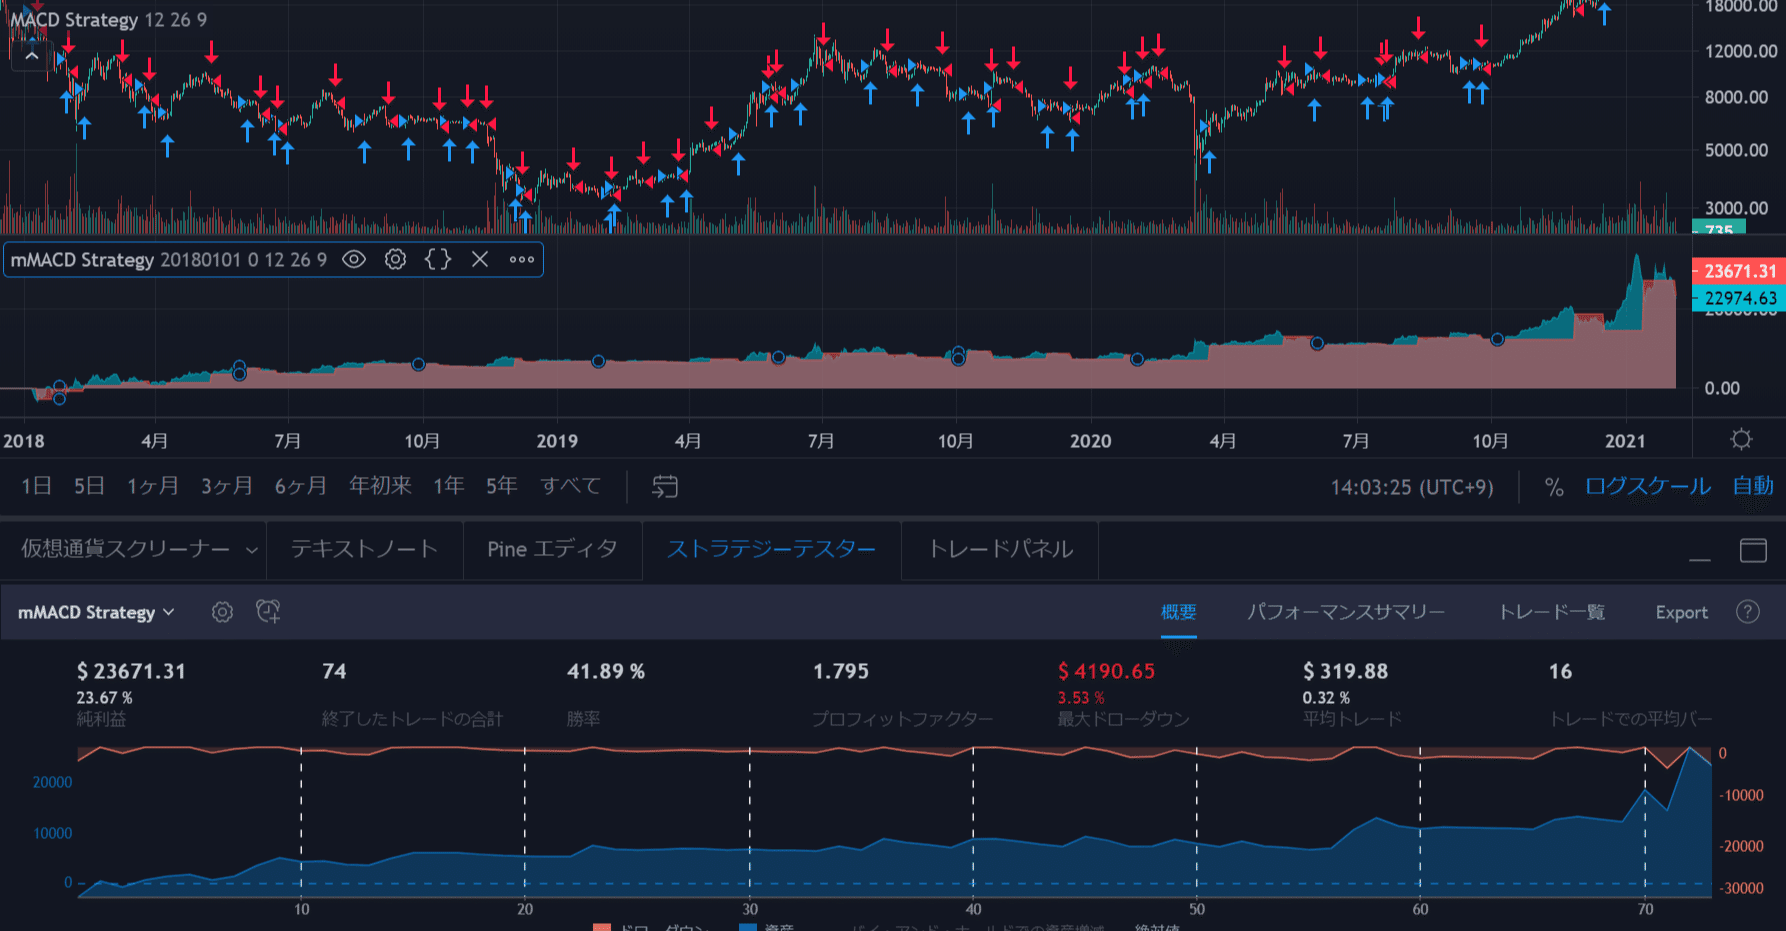Open the Pine エディタ tab
The height and width of the screenshot is (931, 1786).
tap(552, 549)
